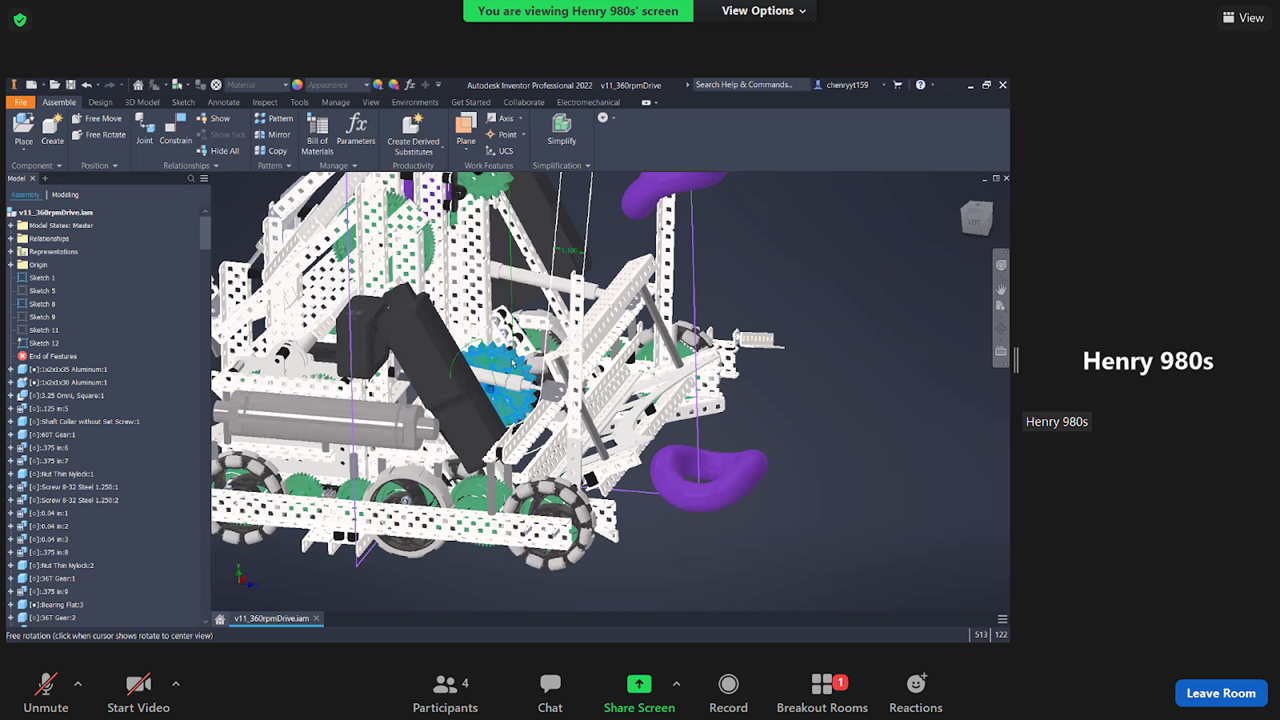Click the Place component tool
1280x720 pixels.
[23, 129]
